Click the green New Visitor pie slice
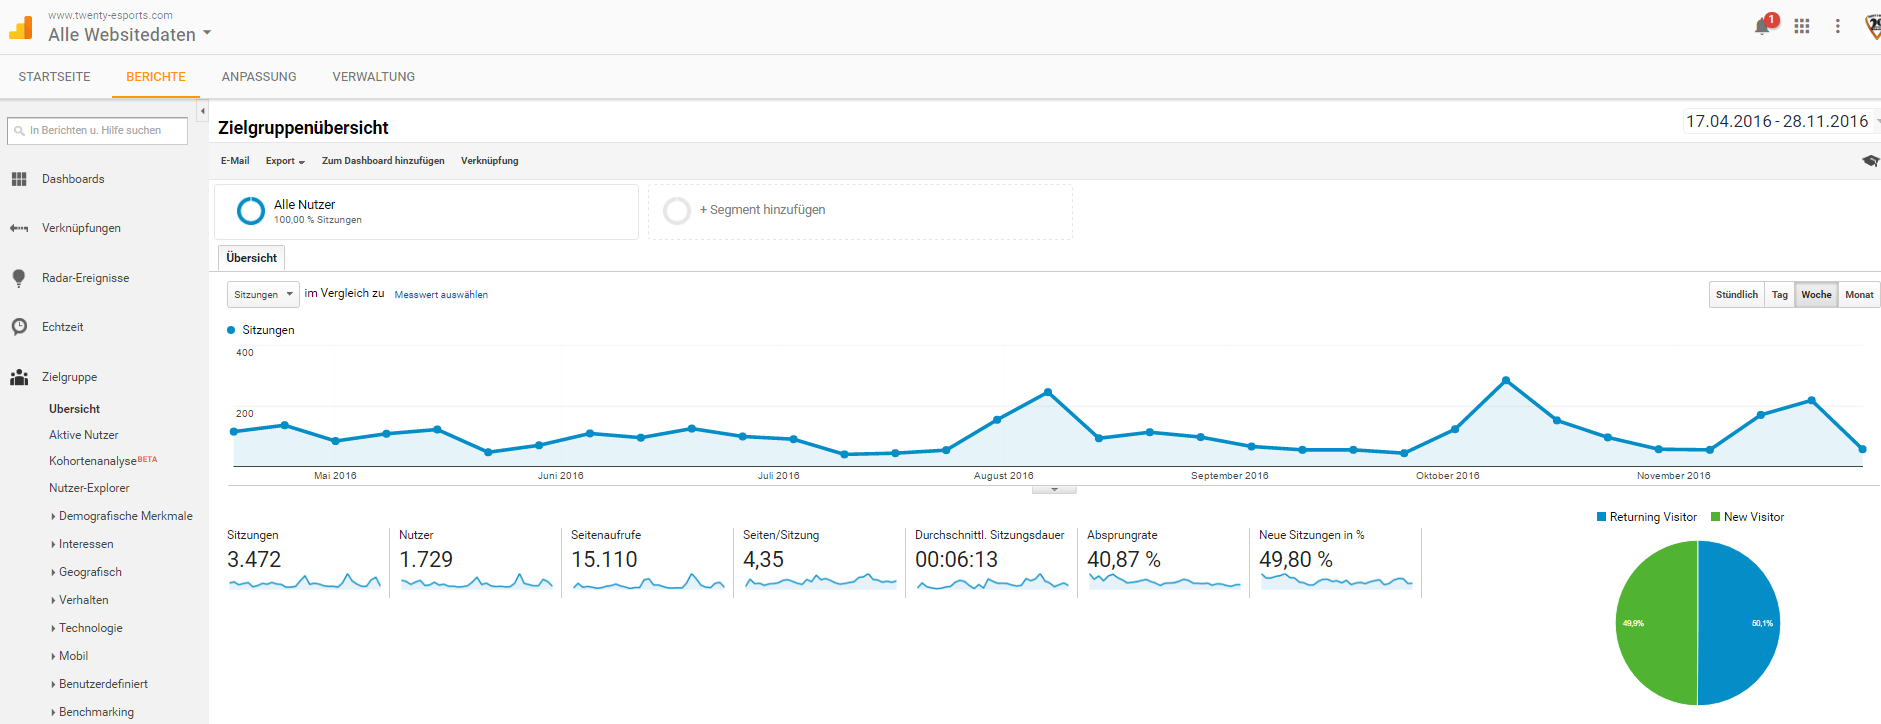 (1655, 623)
